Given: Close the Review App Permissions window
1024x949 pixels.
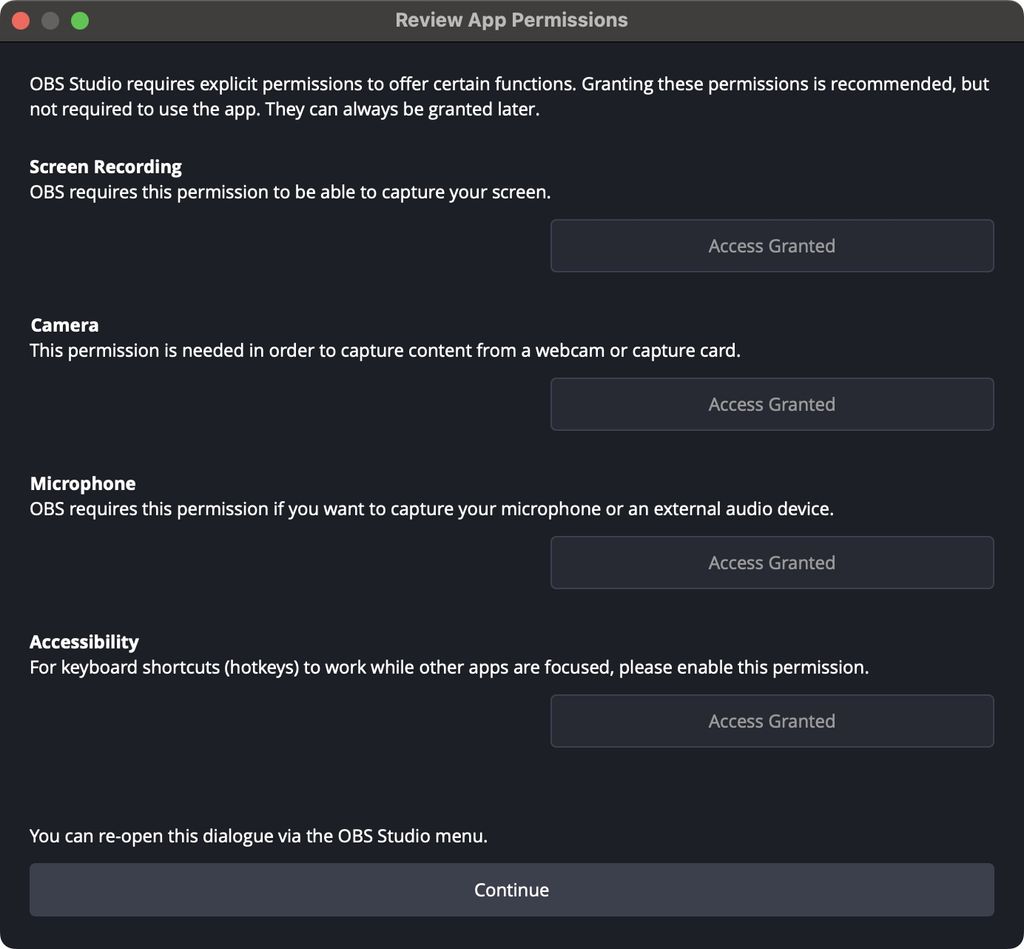Looking at the screenshot, I should [21, 20].
